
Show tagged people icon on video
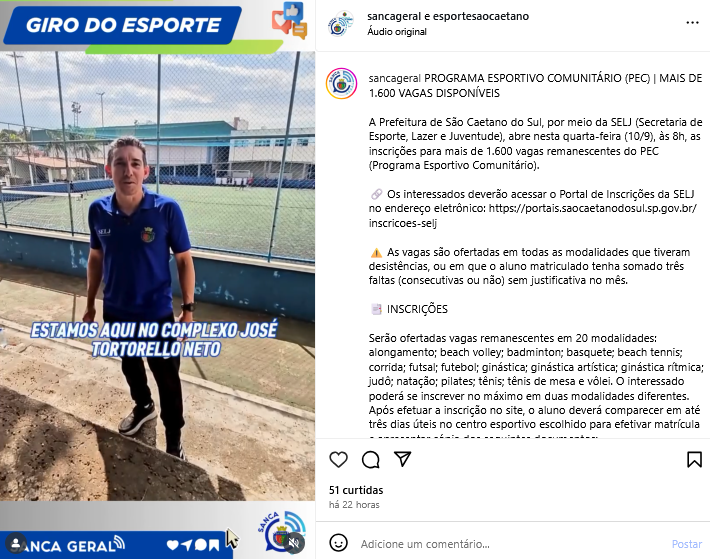pos(16,543)
